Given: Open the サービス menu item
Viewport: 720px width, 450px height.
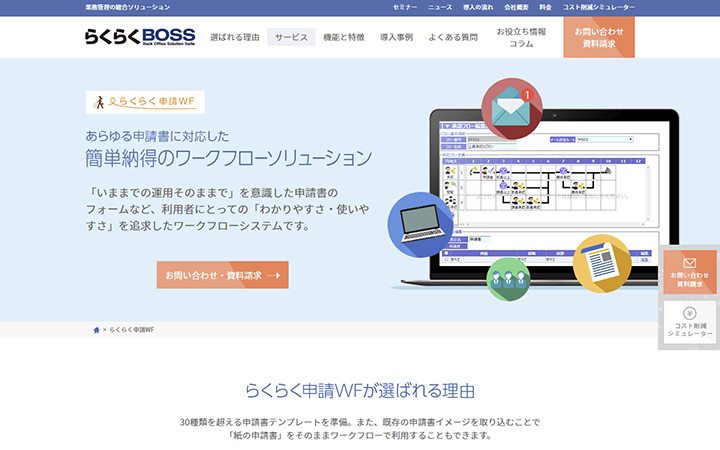Looking at the screenshot, I should coord(291,37).
